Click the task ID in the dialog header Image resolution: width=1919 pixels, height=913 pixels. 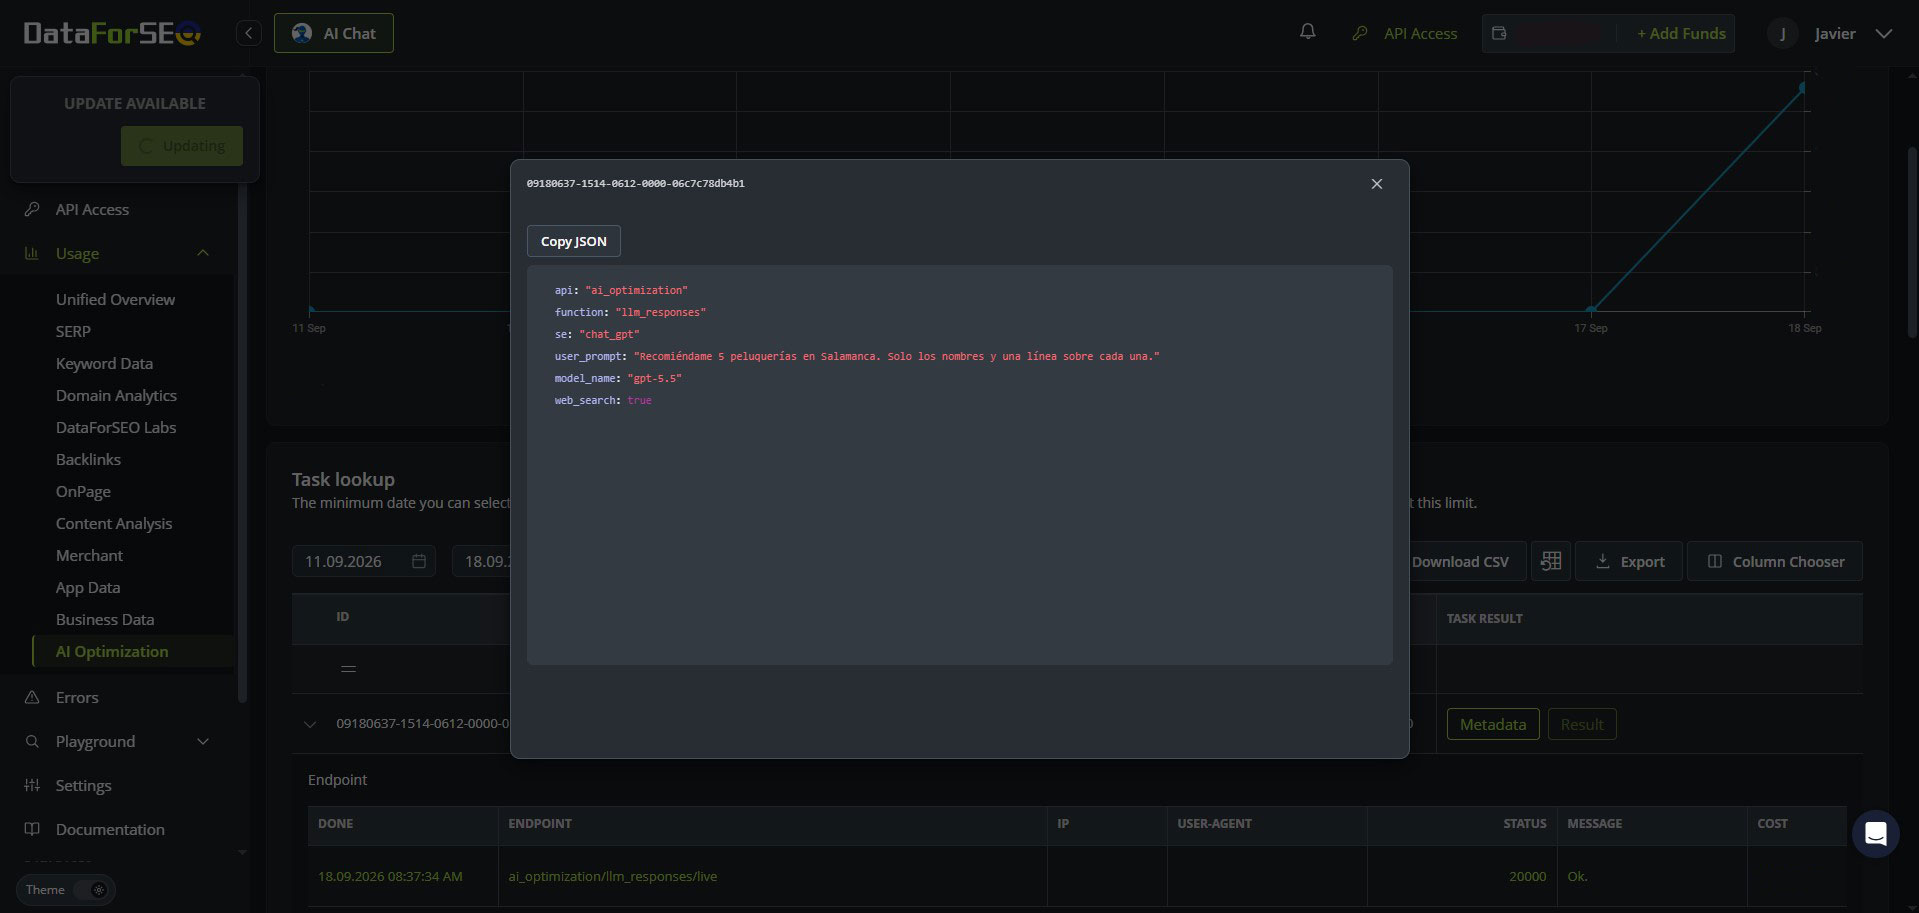tap(636, 184)
